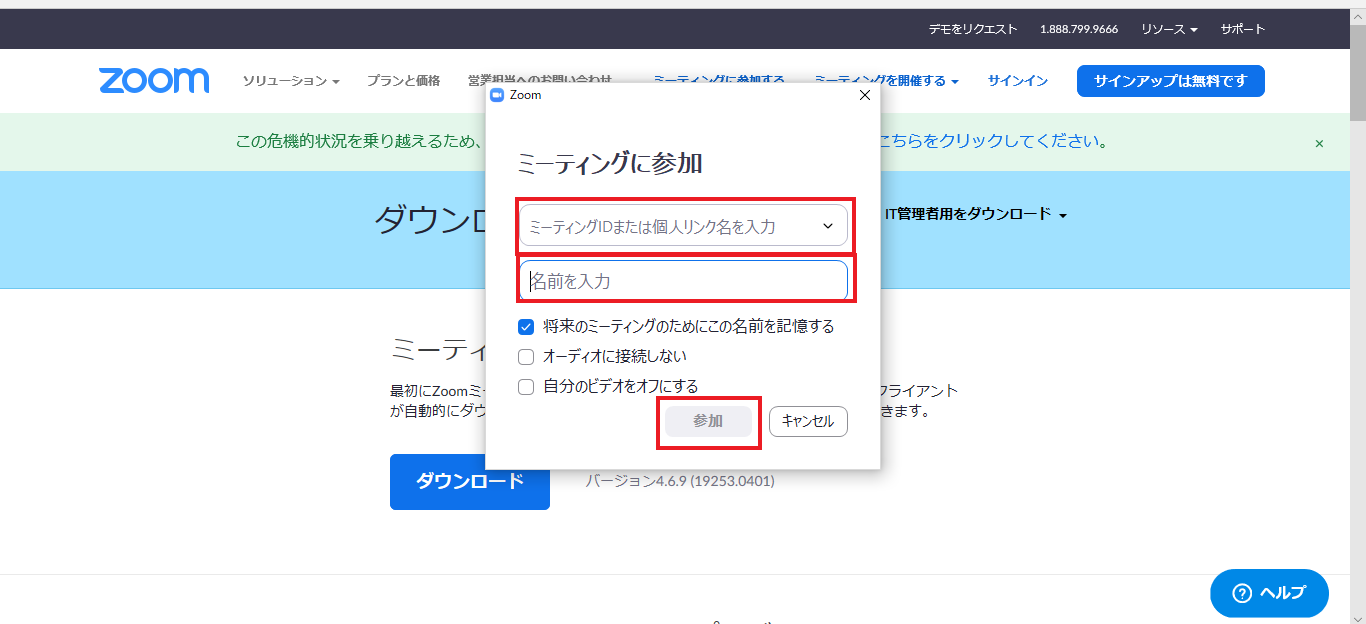Click デモをリクエスト link
The width and height of the screenshot is (1366, 624).
[x=973, y=29]
